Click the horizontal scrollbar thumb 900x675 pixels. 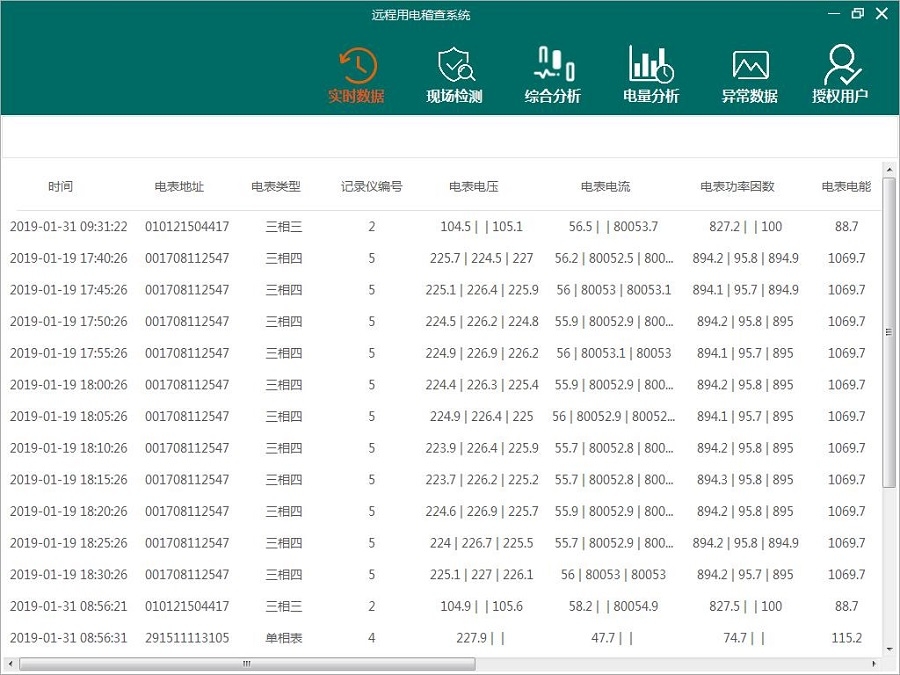point(245,663)
